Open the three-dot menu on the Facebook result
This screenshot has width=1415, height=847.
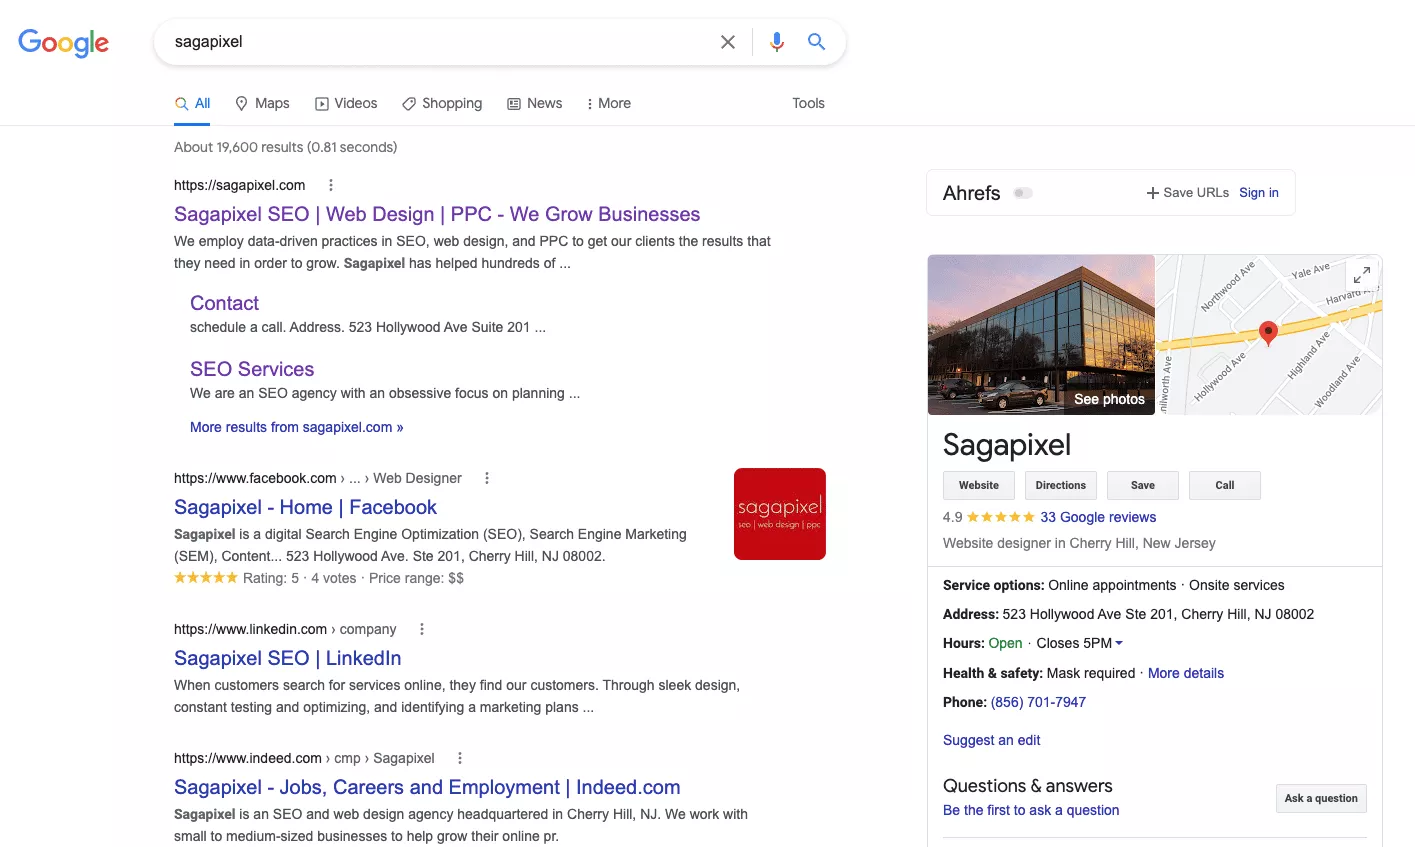pyautogui.click(x=486, y=478)
